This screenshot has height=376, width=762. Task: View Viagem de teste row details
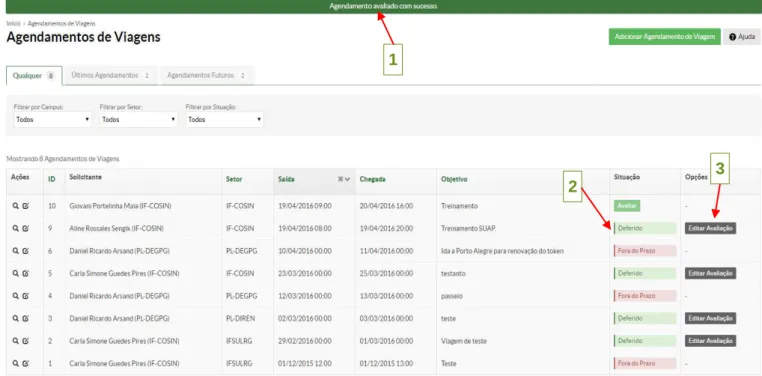coord(16,341)
